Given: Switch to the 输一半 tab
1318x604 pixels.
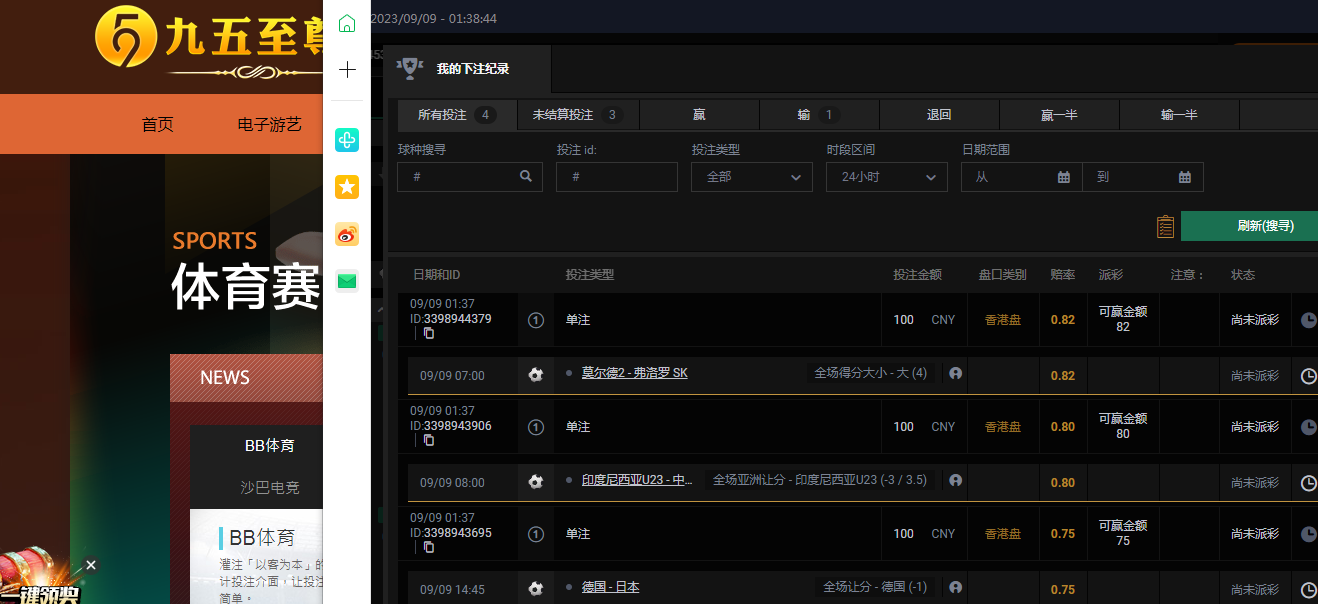Looking at the screenshot, I should [1179, 115].
